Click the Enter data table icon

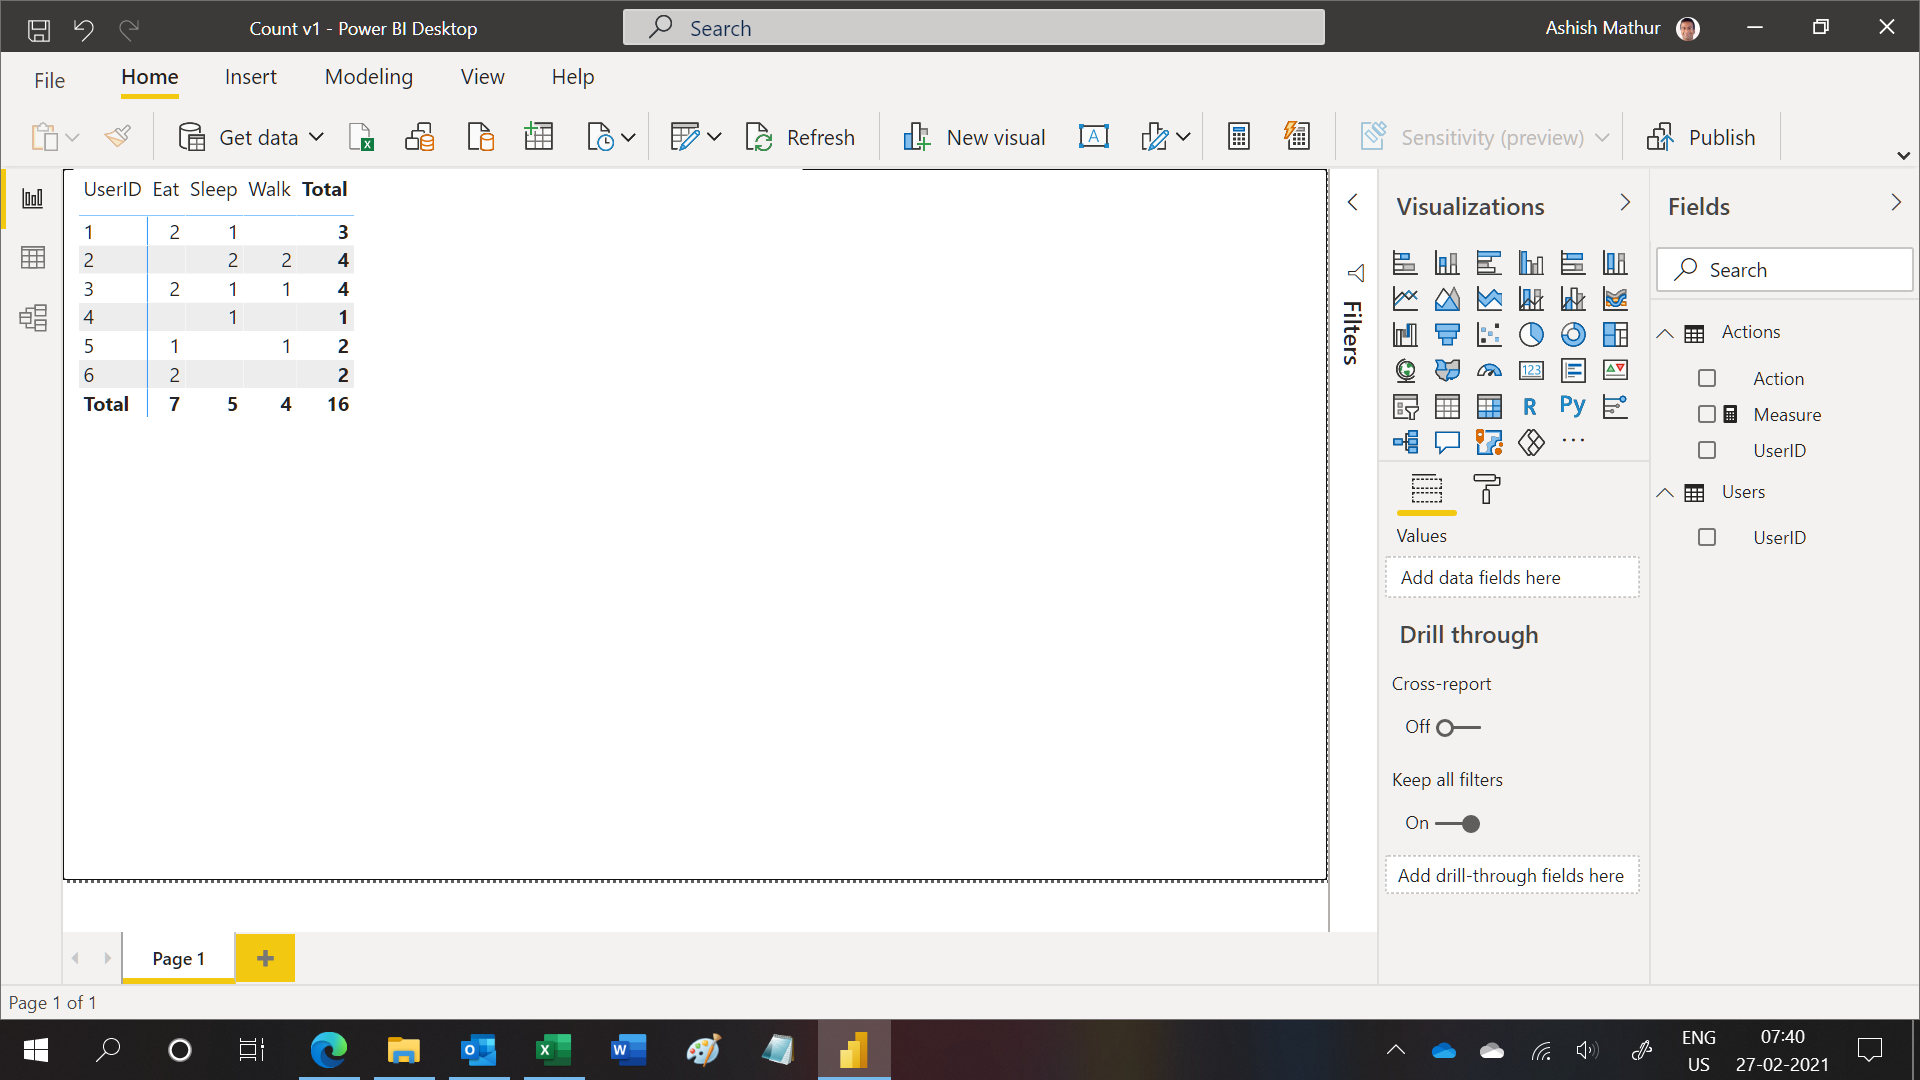coord(539,137)
